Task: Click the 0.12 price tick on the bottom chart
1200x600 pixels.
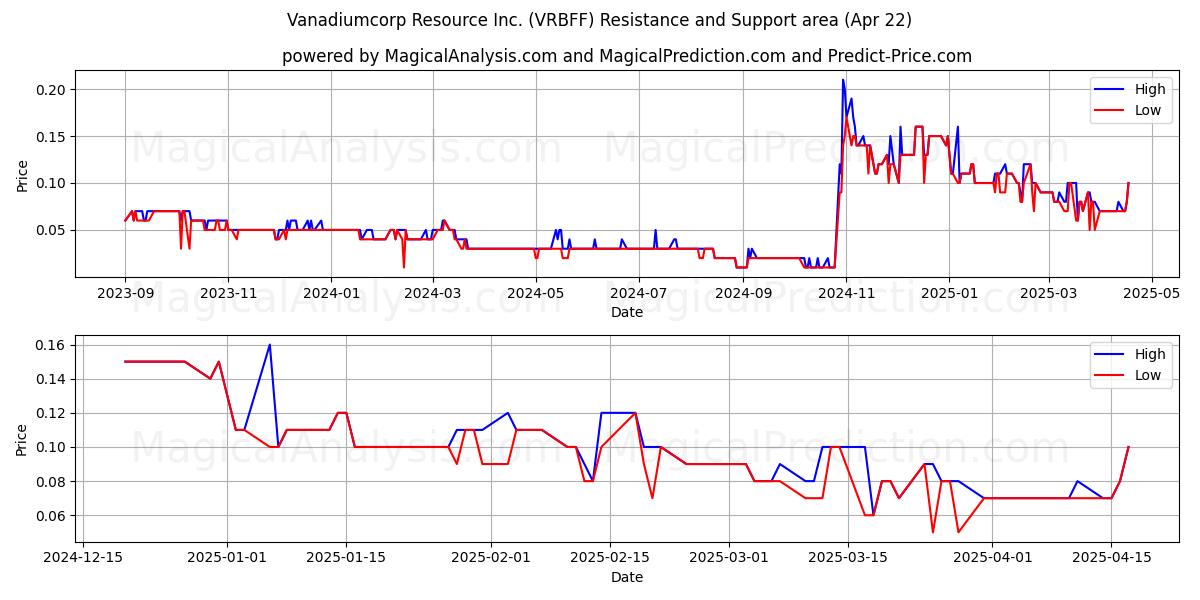Action: pos(52,413)
